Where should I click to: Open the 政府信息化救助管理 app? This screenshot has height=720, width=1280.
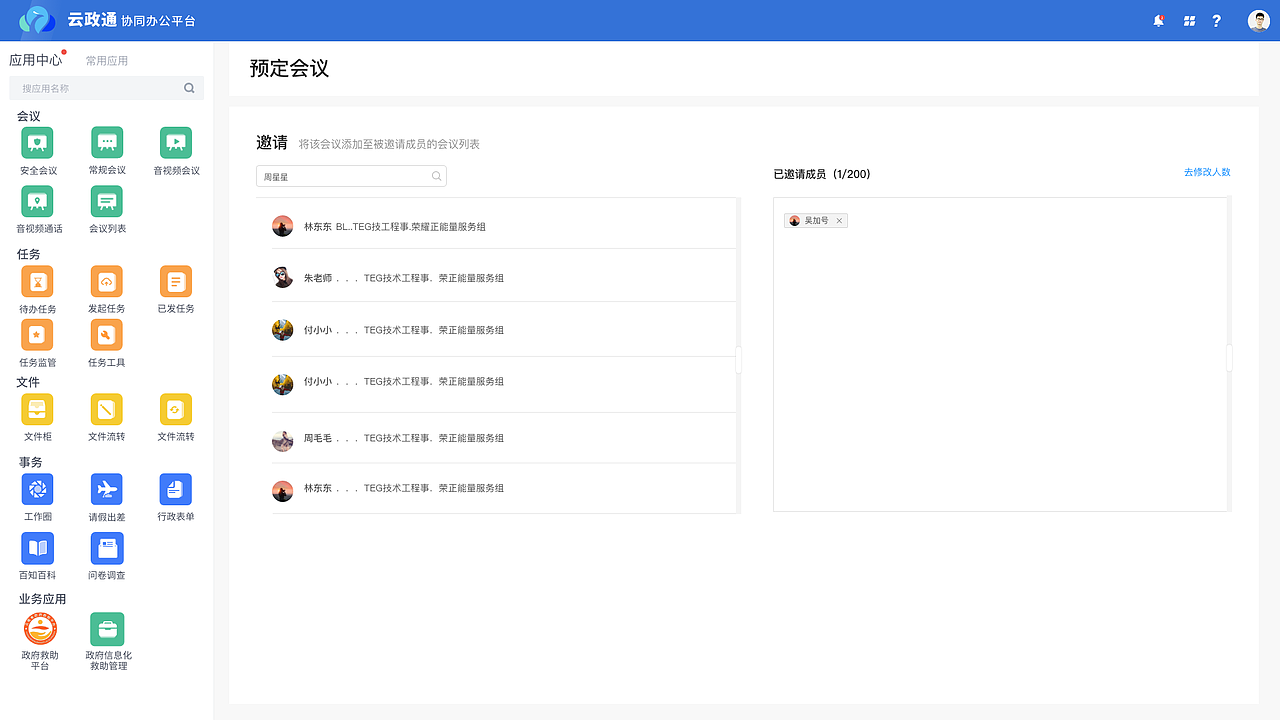pyautogui.click(x=107, y=629)
